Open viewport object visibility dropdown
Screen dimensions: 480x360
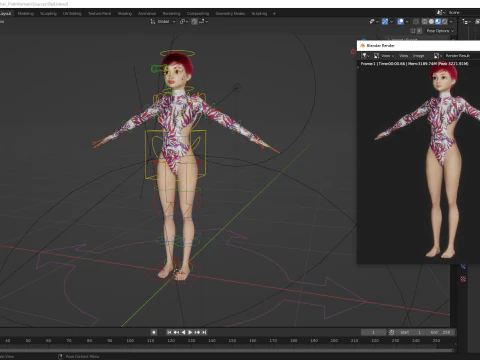374,21
